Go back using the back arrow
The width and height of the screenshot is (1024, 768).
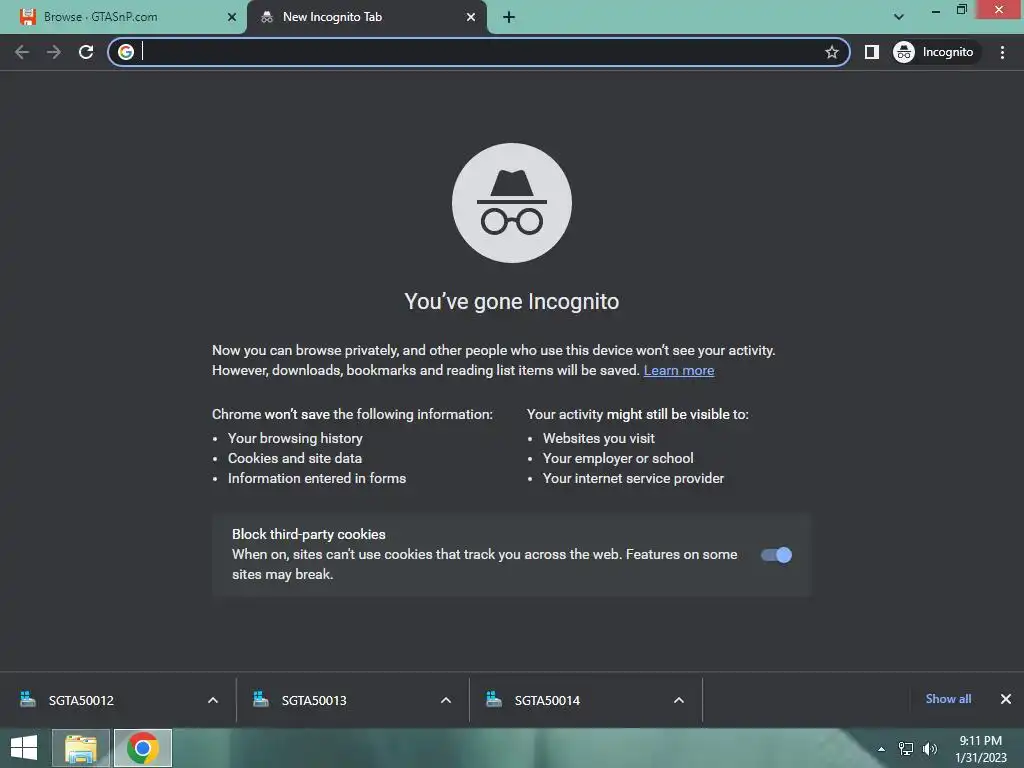tap(22, 52)
